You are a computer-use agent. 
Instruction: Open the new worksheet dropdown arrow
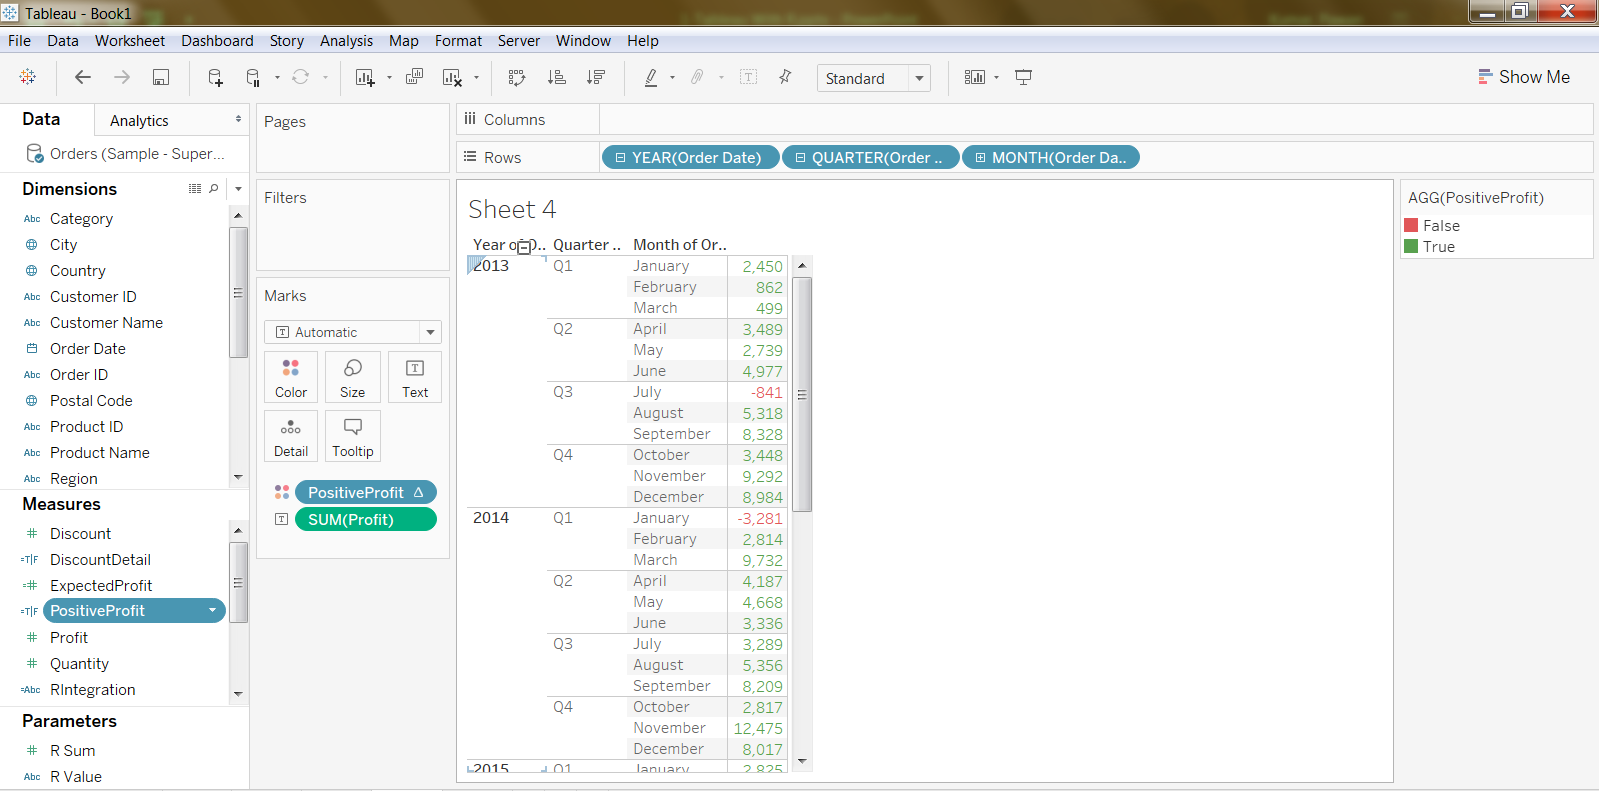click(x=389, y=77)
